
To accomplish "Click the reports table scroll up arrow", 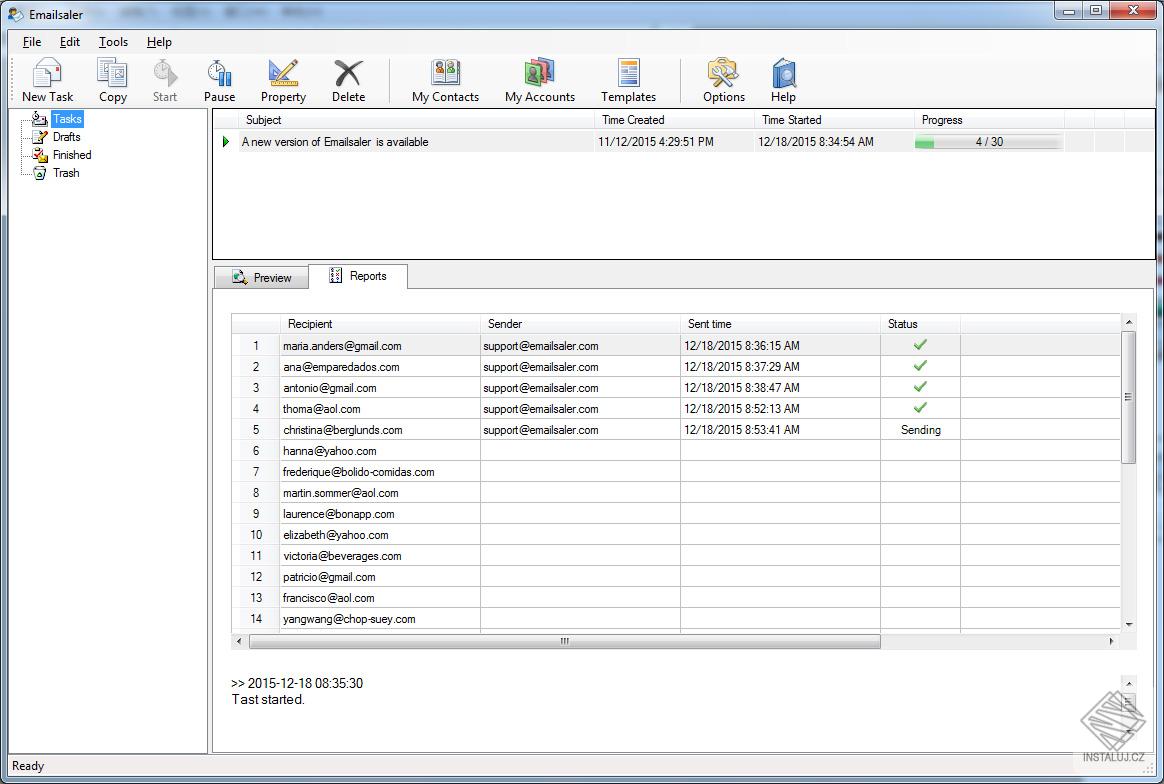I will pos(1128,322).
